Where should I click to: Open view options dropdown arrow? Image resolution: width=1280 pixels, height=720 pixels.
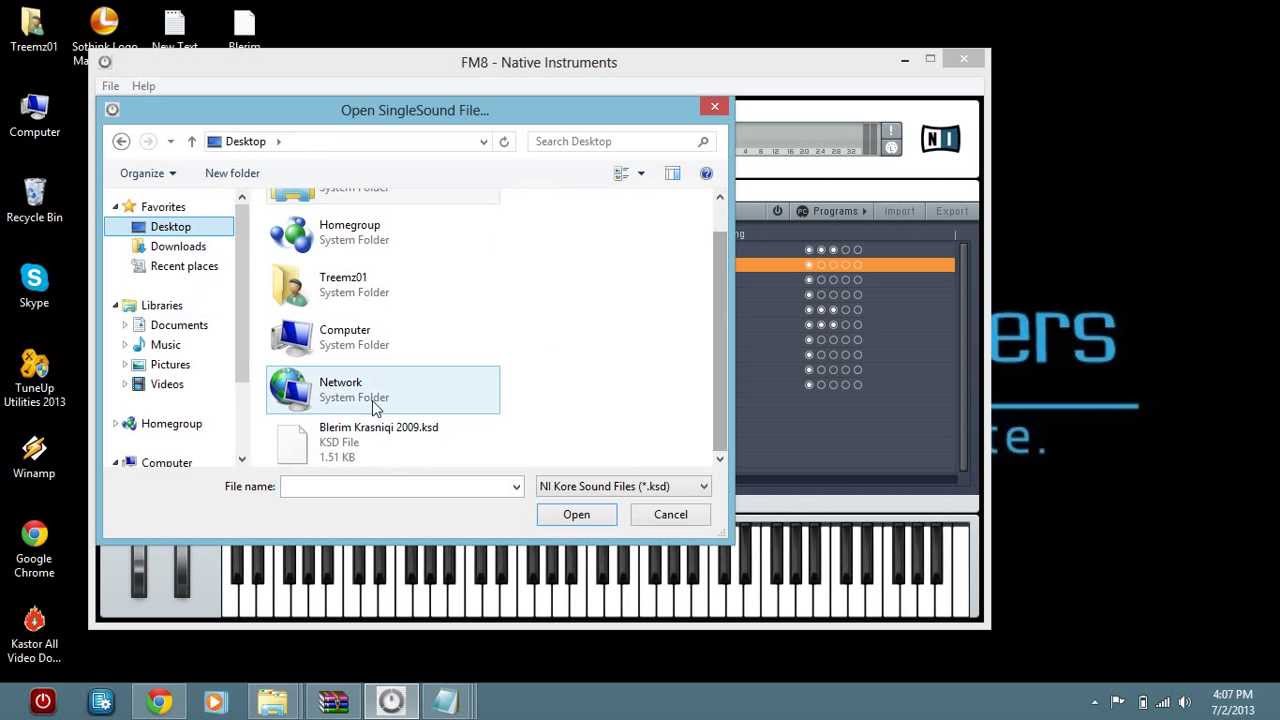tap(641, 173)
